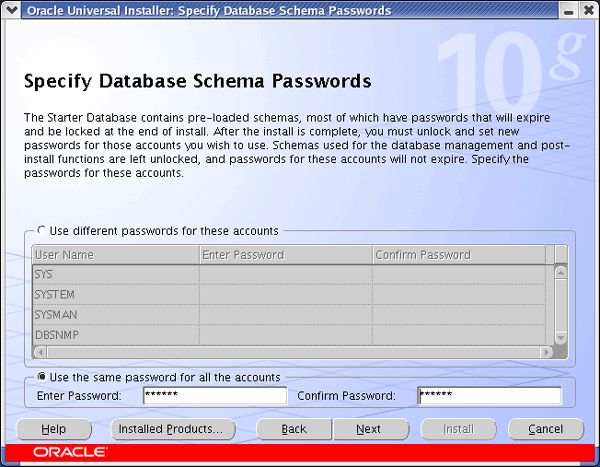This screenshot has width=600, height=467.
Task: Select 'Use different passwords for these accounts'
Action: coord(41,231)
